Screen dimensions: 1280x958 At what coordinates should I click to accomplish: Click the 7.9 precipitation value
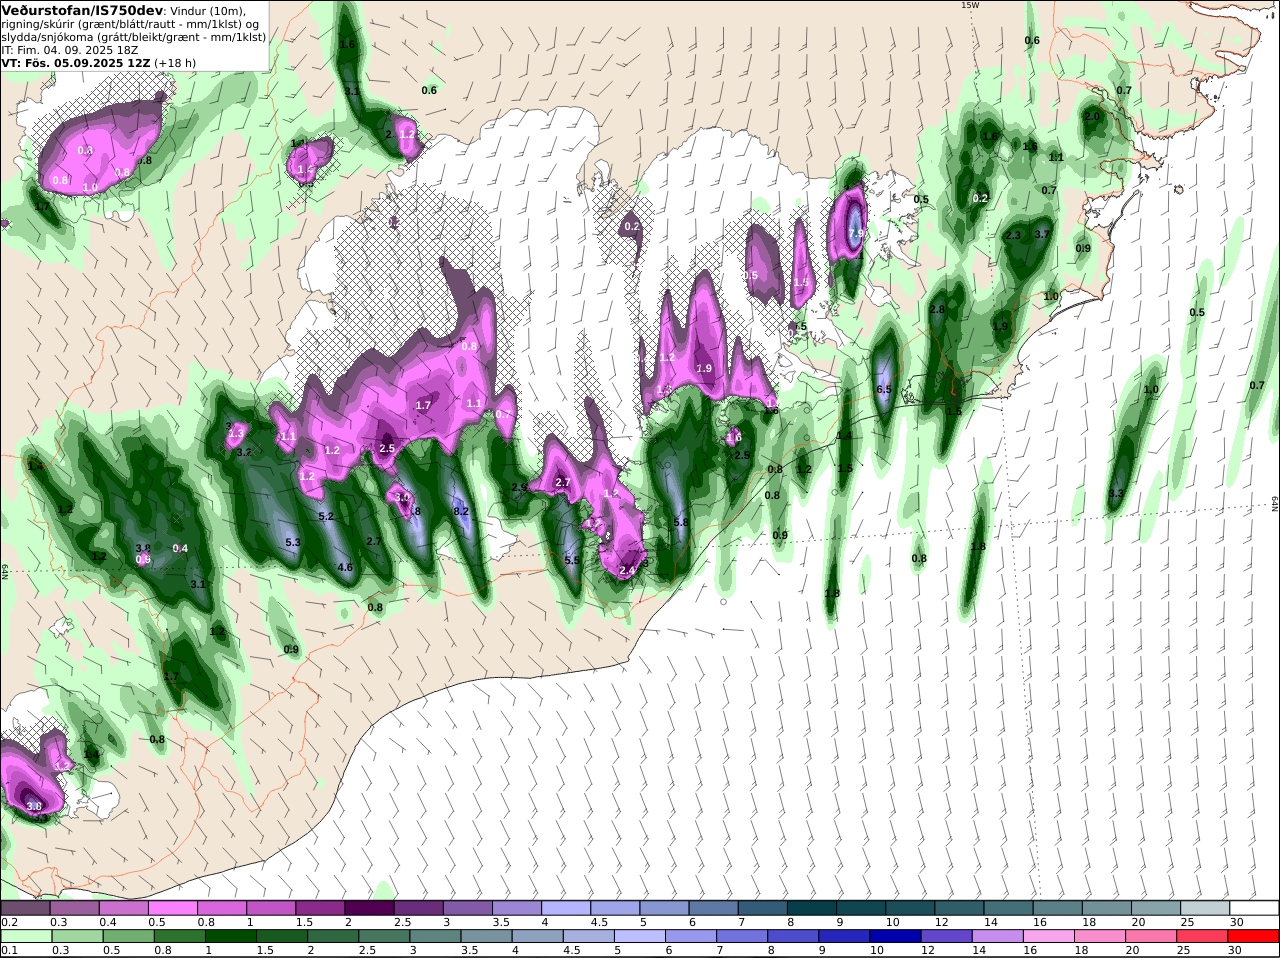click(855, 233)
